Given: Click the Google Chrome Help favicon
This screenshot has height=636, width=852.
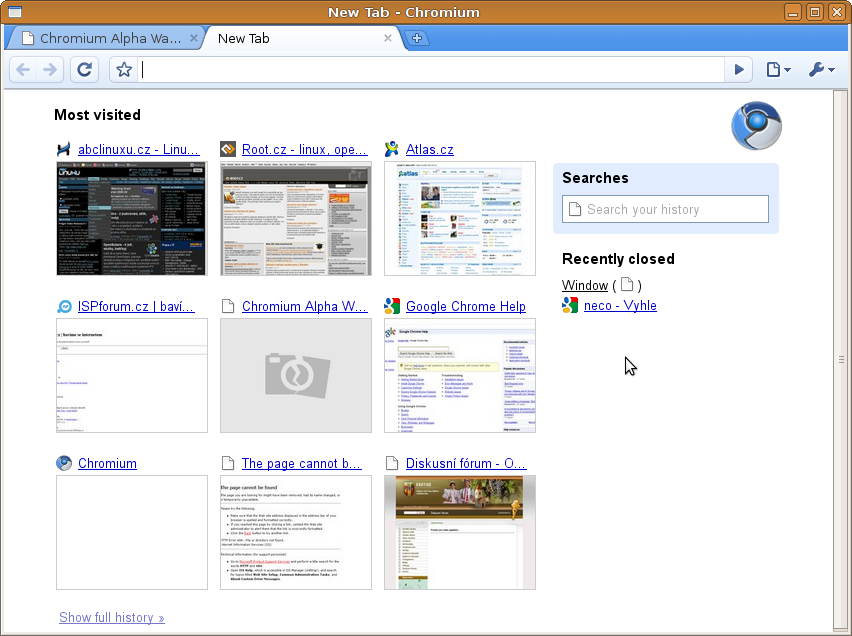Looking at the screenshot, I should click(392, 306).
